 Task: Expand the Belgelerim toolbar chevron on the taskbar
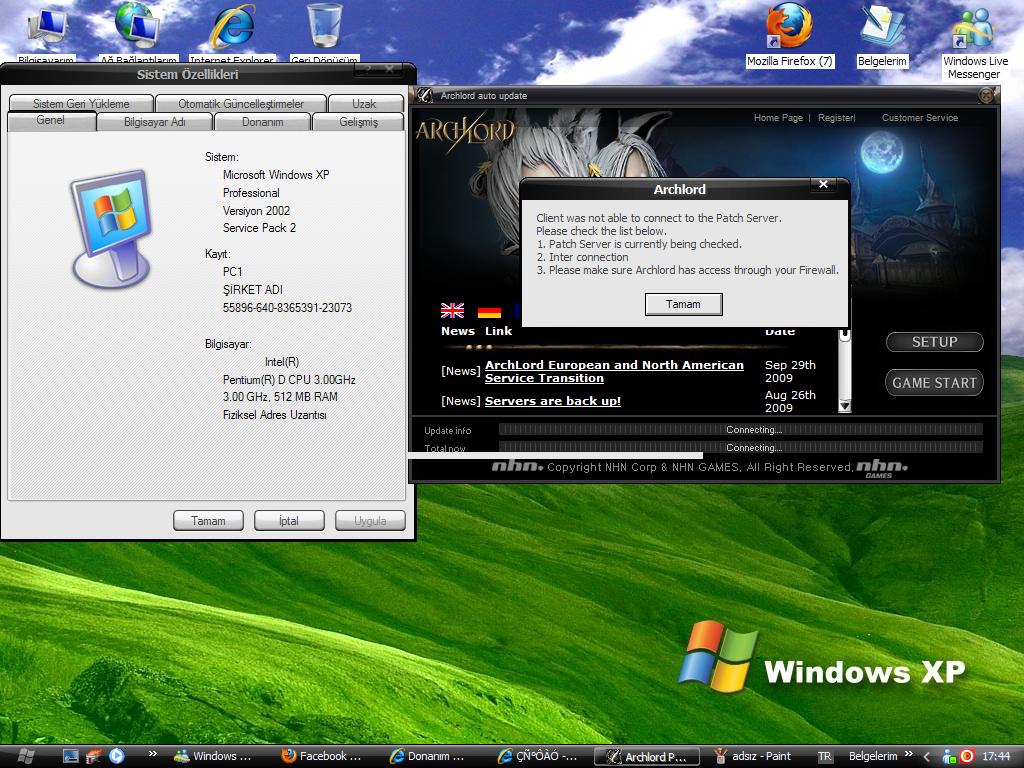pos(908,754)
